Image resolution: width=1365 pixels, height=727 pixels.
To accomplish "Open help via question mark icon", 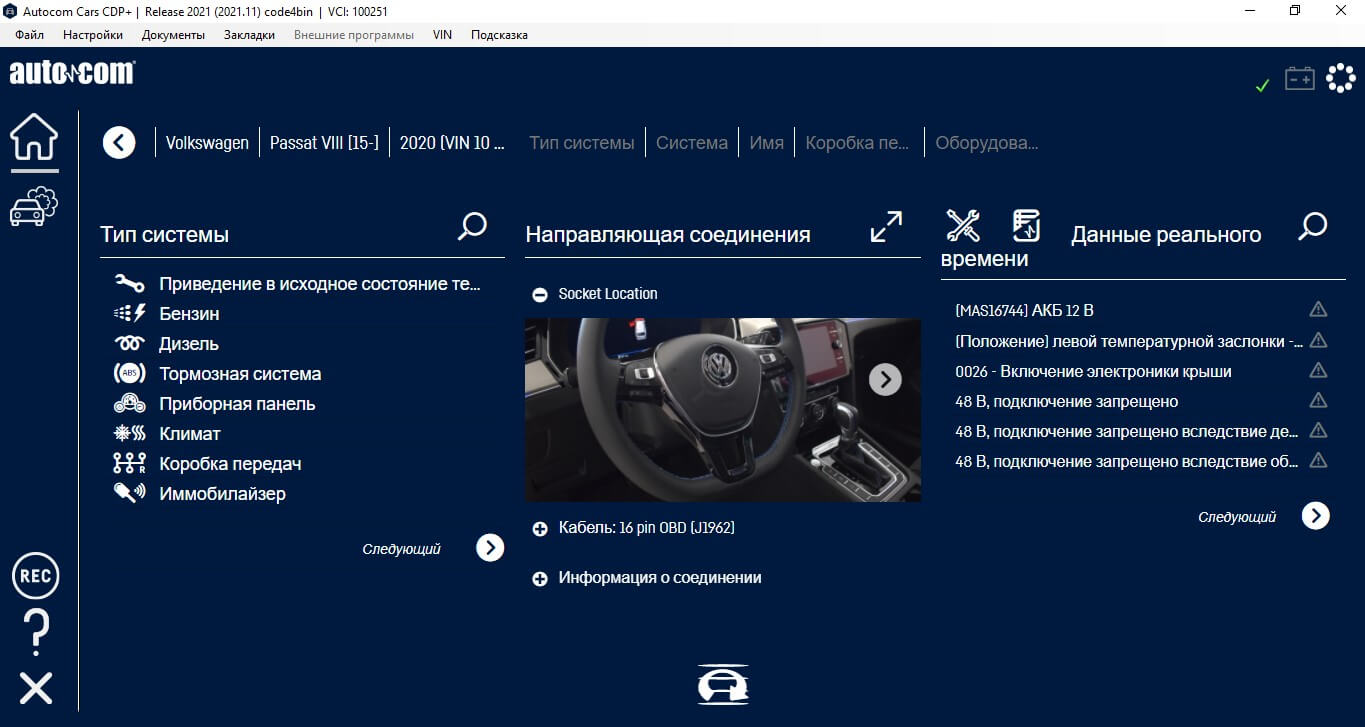I will pos(35,632).
